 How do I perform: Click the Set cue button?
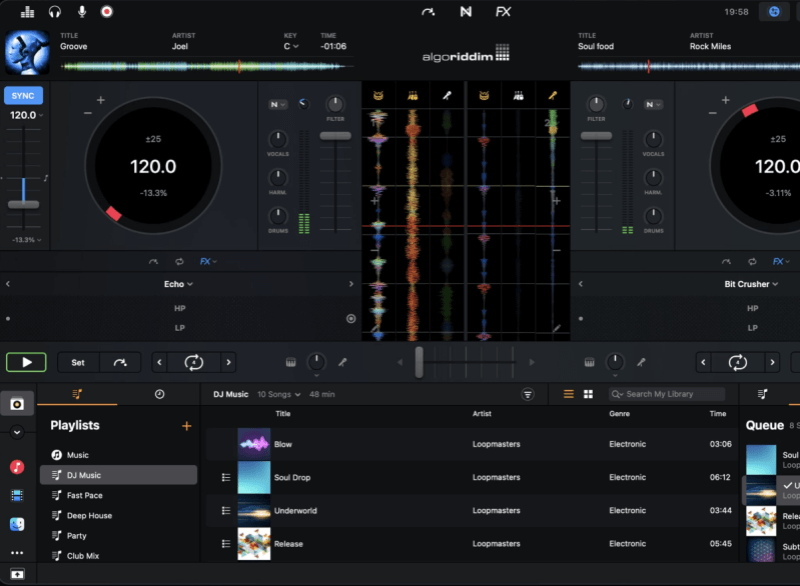tap(78, 363)
